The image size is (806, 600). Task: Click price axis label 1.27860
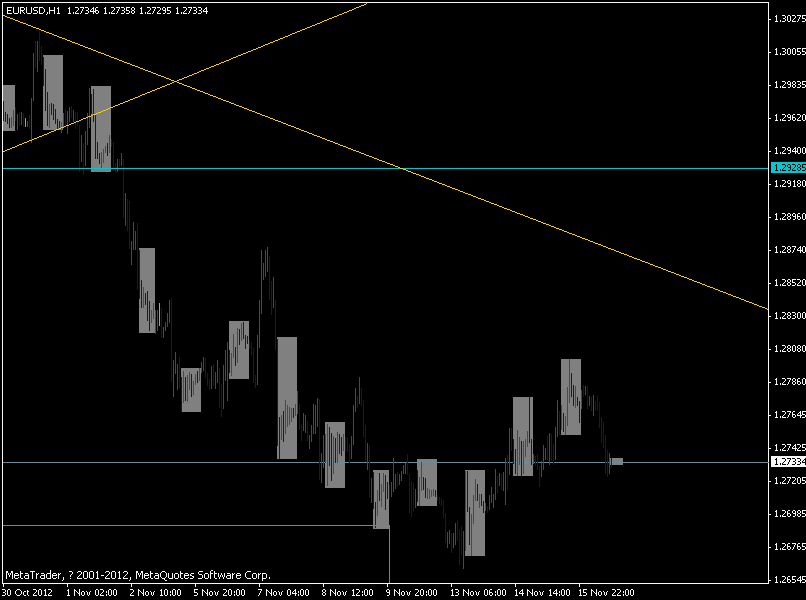coord(790,382)
